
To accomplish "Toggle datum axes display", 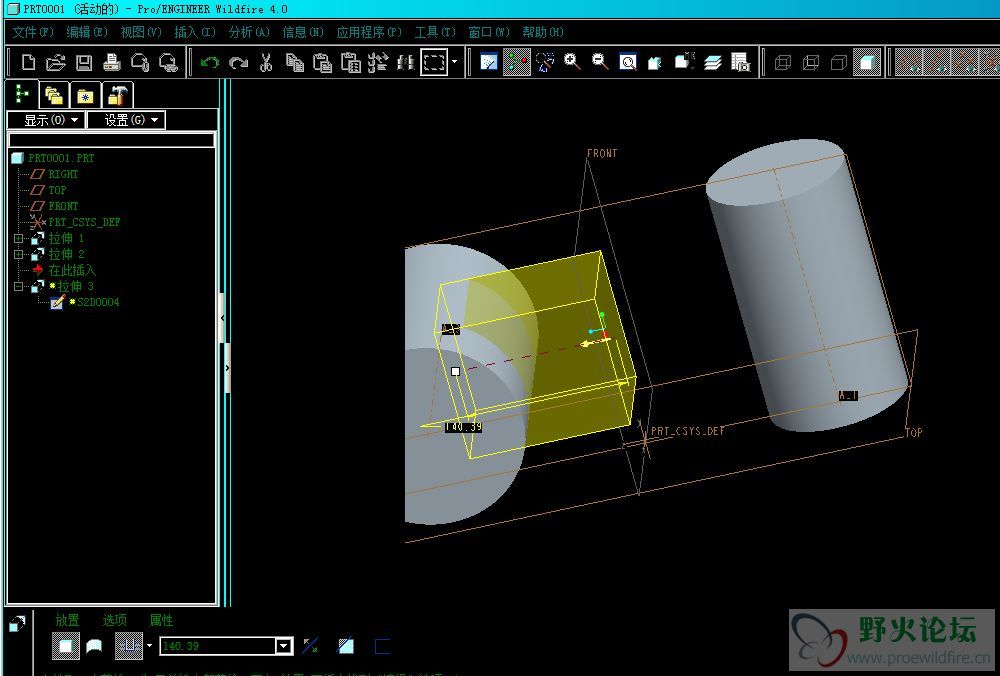I will (x=937, y=62).
